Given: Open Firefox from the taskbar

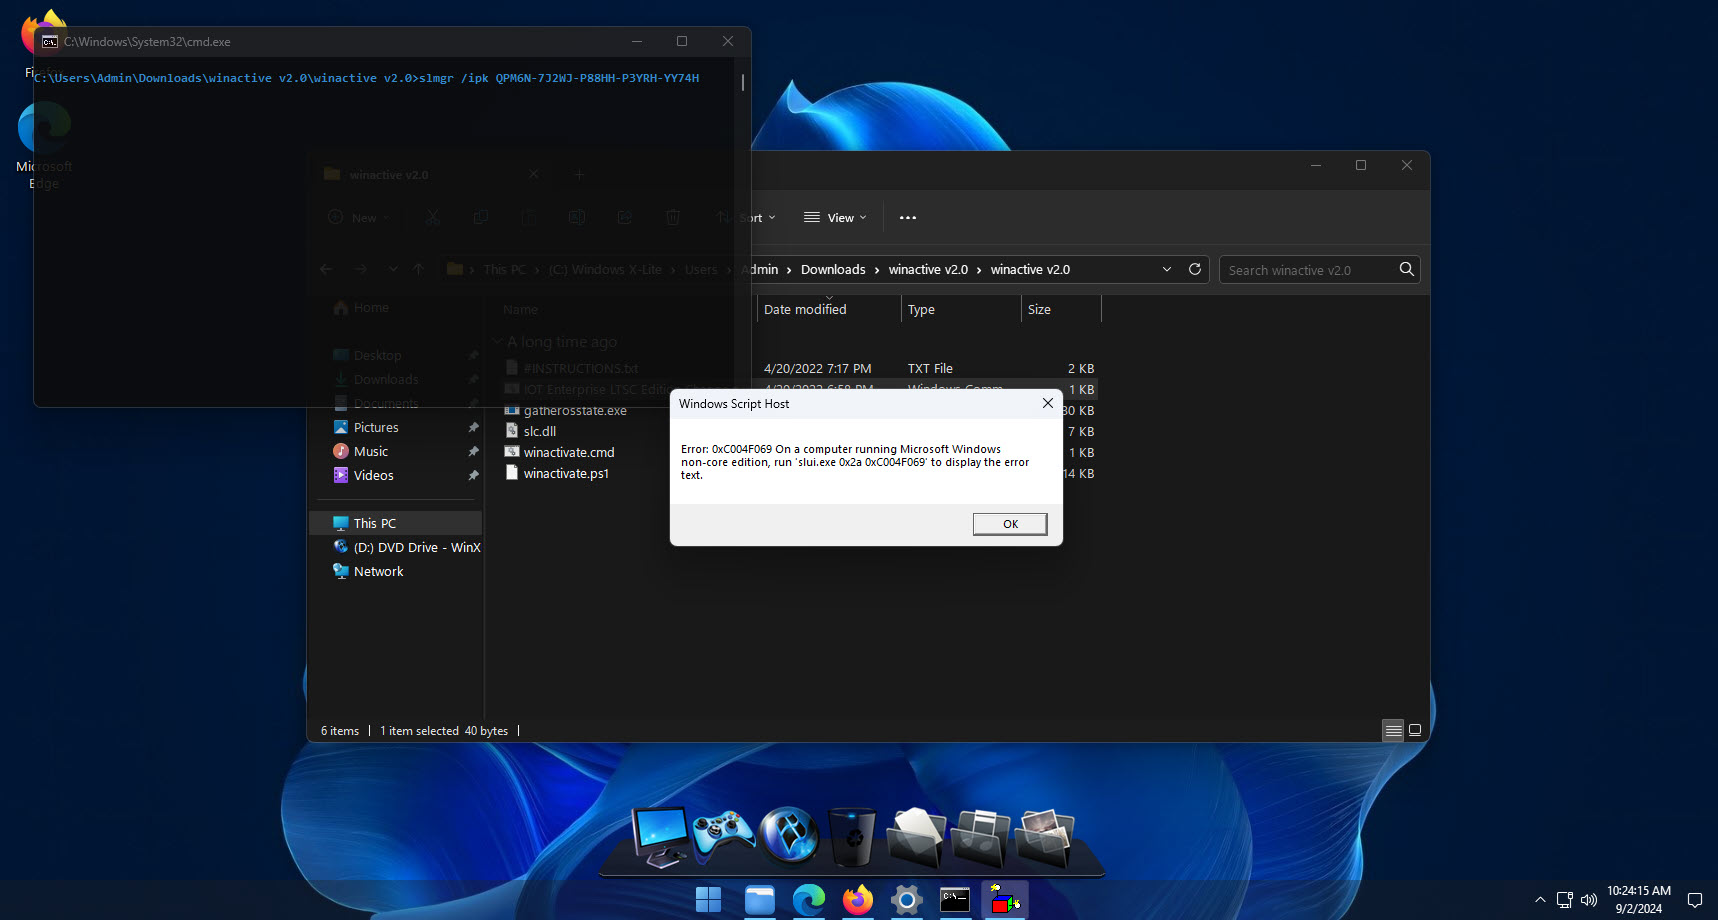Looking at the screenshot, I should tap(858, 900).
